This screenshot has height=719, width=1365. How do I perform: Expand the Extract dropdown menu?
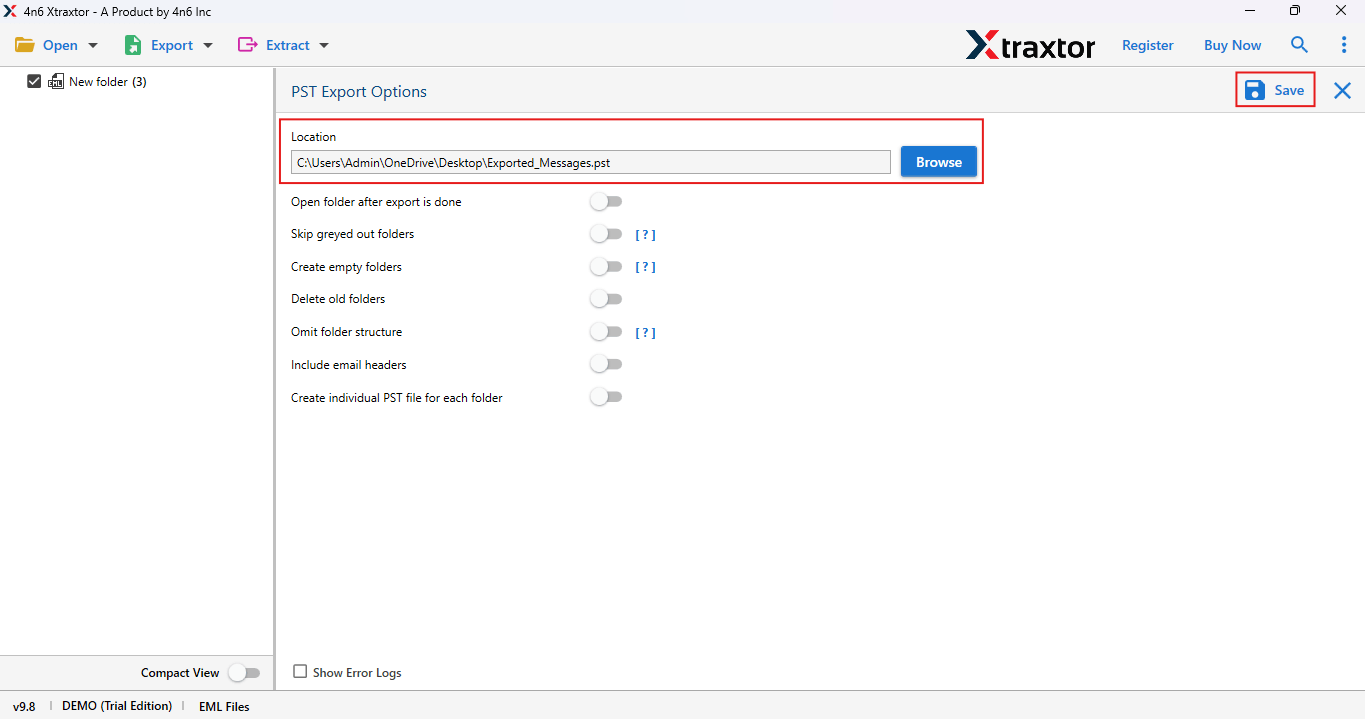tap(325, 45)
